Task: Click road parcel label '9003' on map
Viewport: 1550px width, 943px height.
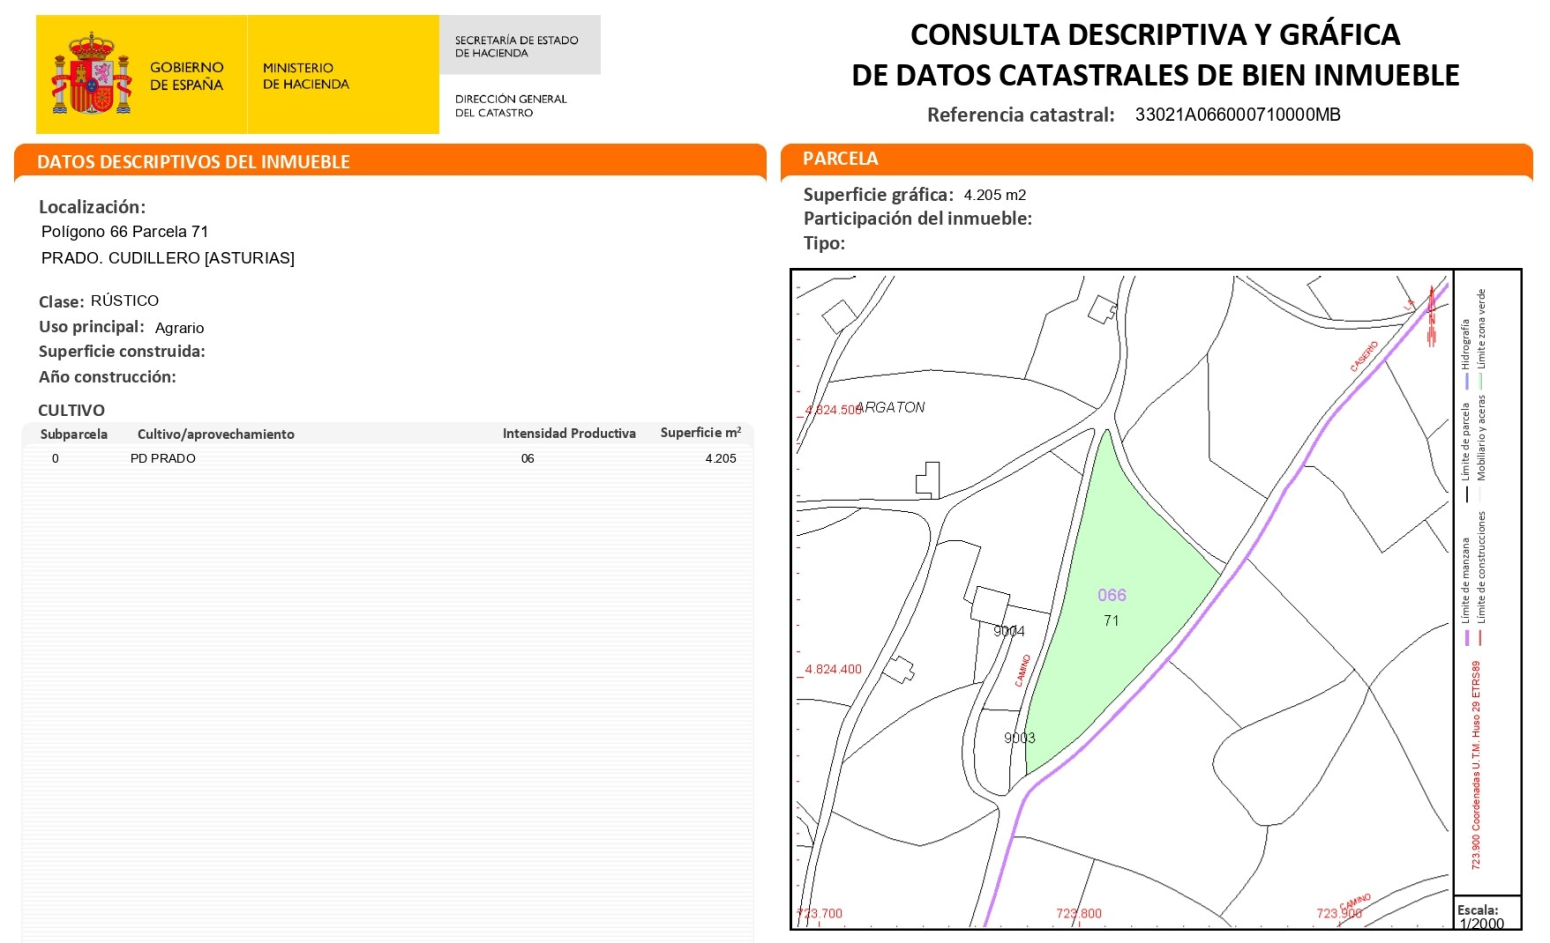Action: pyautogui.click(x=1020, y=738)
